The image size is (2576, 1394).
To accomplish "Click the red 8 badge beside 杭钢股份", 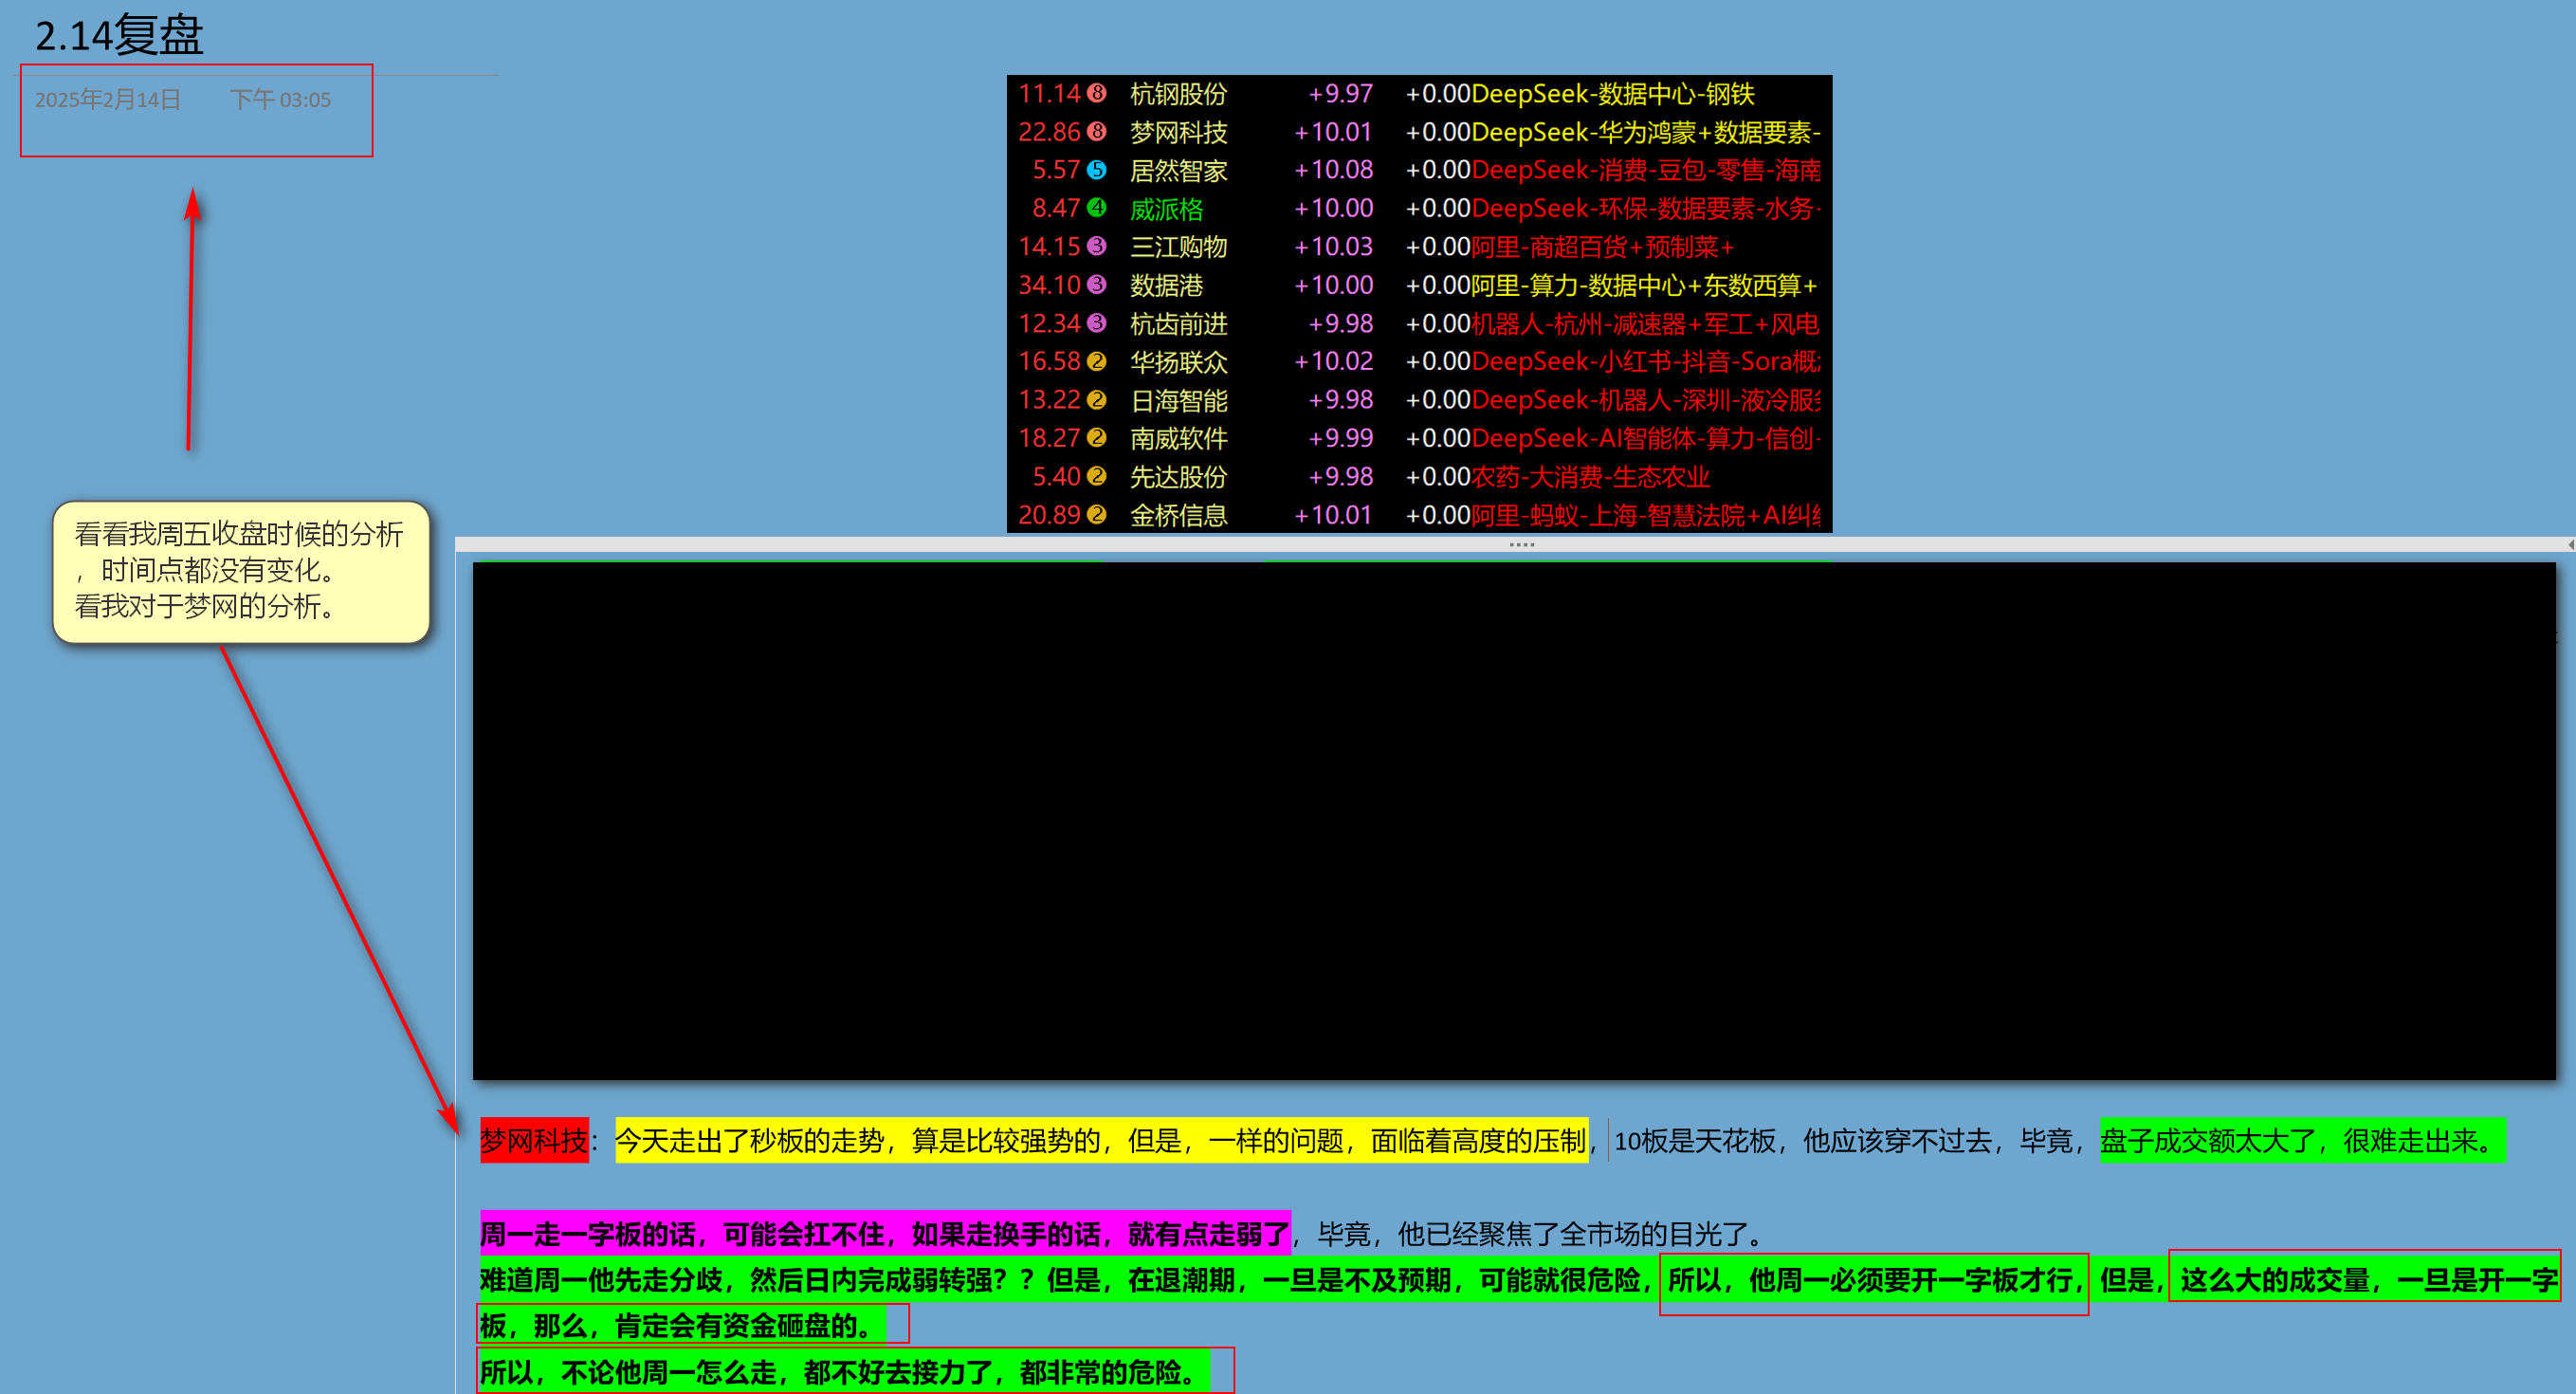I will click(x=1096, y=93).
